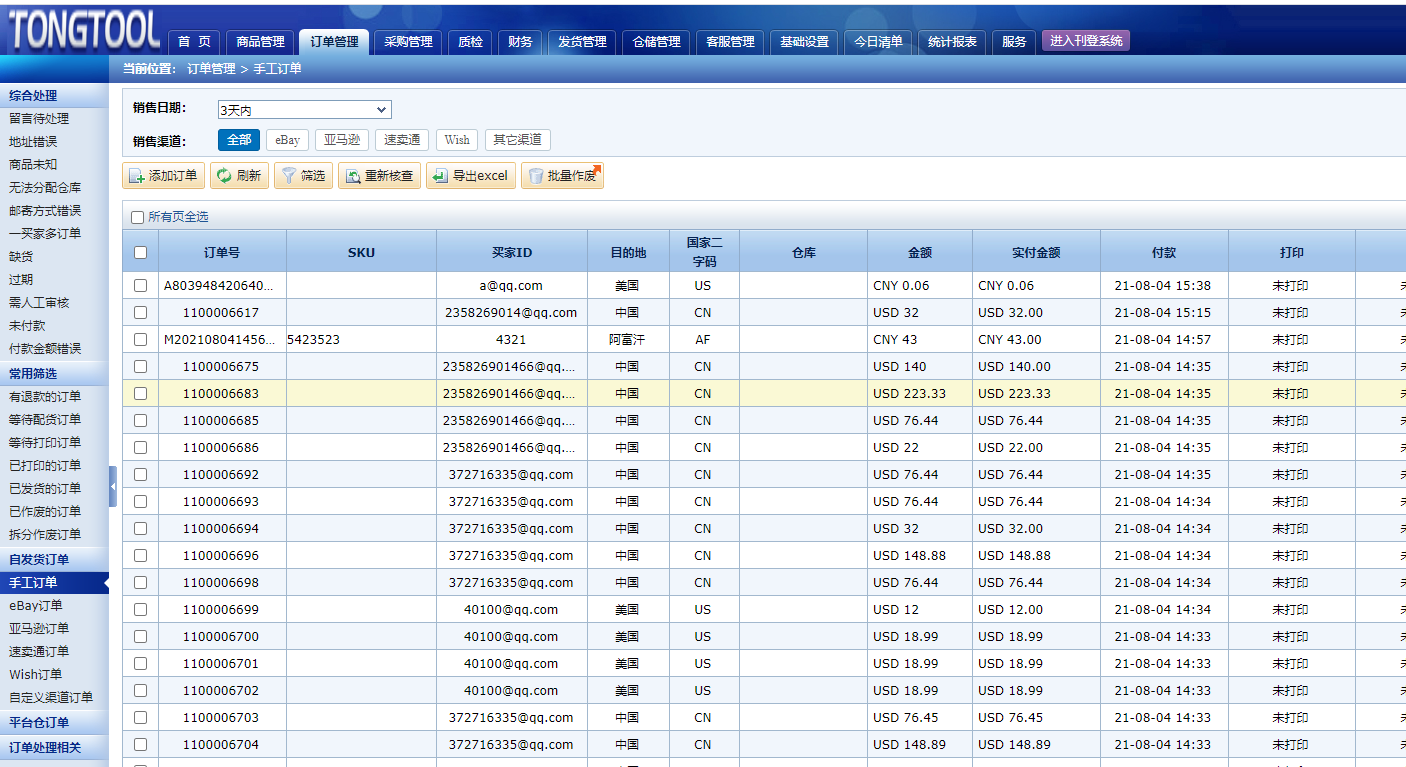Filter by 其它渠道 channel

pyautogui.click(x=518, y=140)
